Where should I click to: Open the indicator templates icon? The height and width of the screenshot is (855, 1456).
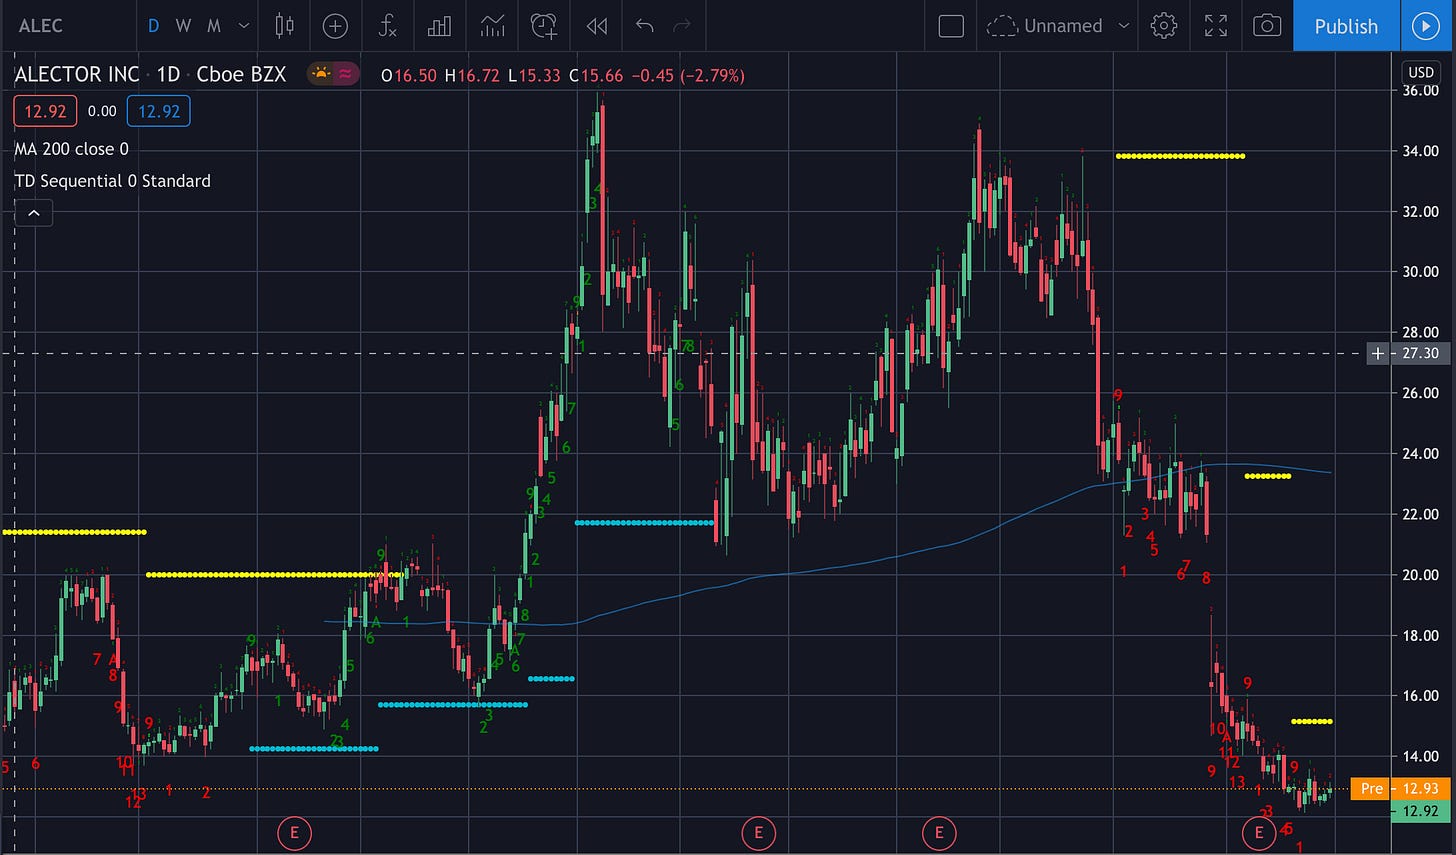point(492,26)
